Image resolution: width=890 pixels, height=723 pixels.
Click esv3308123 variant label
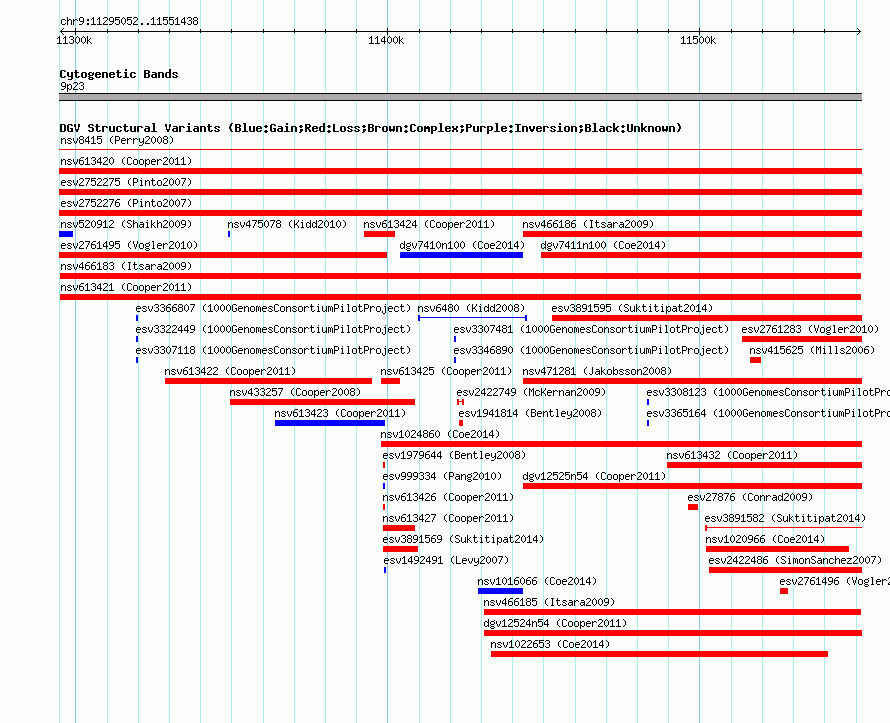coord(768,392)
